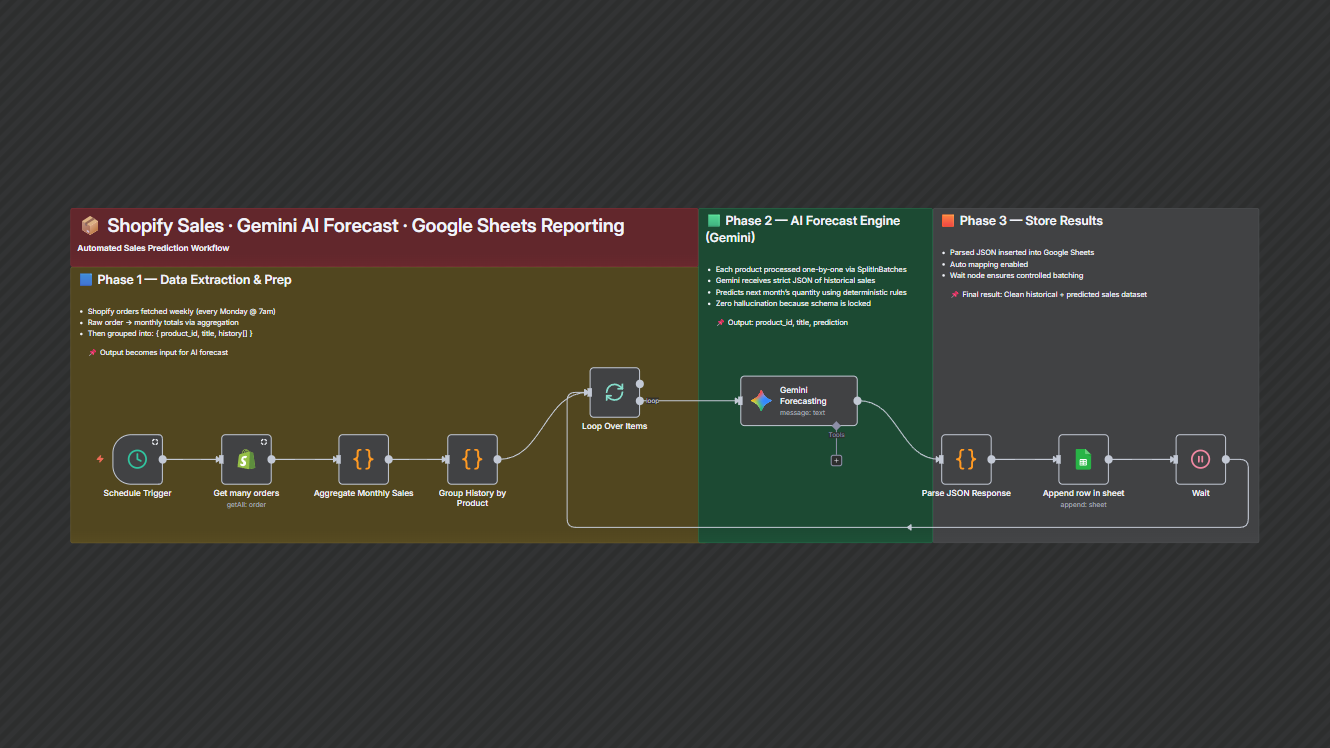Open the Schedule Trigger clock node
This screenshot has height=748, width=1330.
(x=136, y=460)
